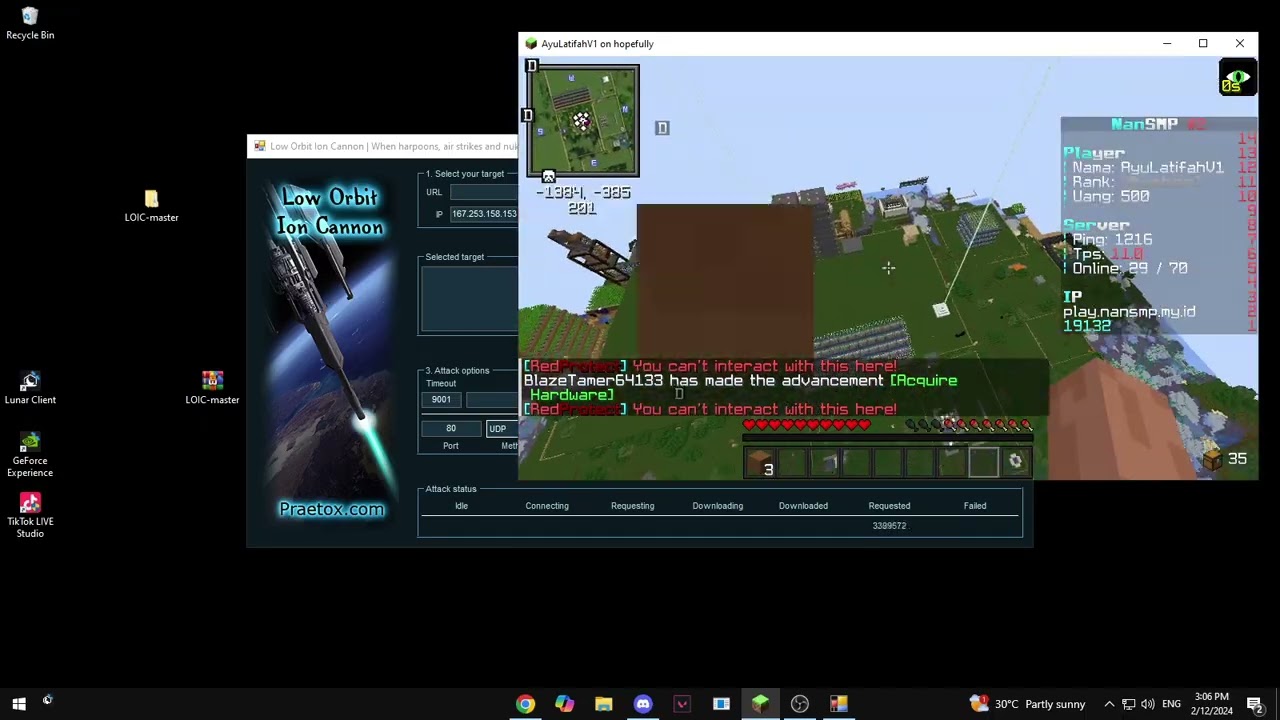Click the Requested count 3389572
Screen dimensions: 1280x720
889,526
